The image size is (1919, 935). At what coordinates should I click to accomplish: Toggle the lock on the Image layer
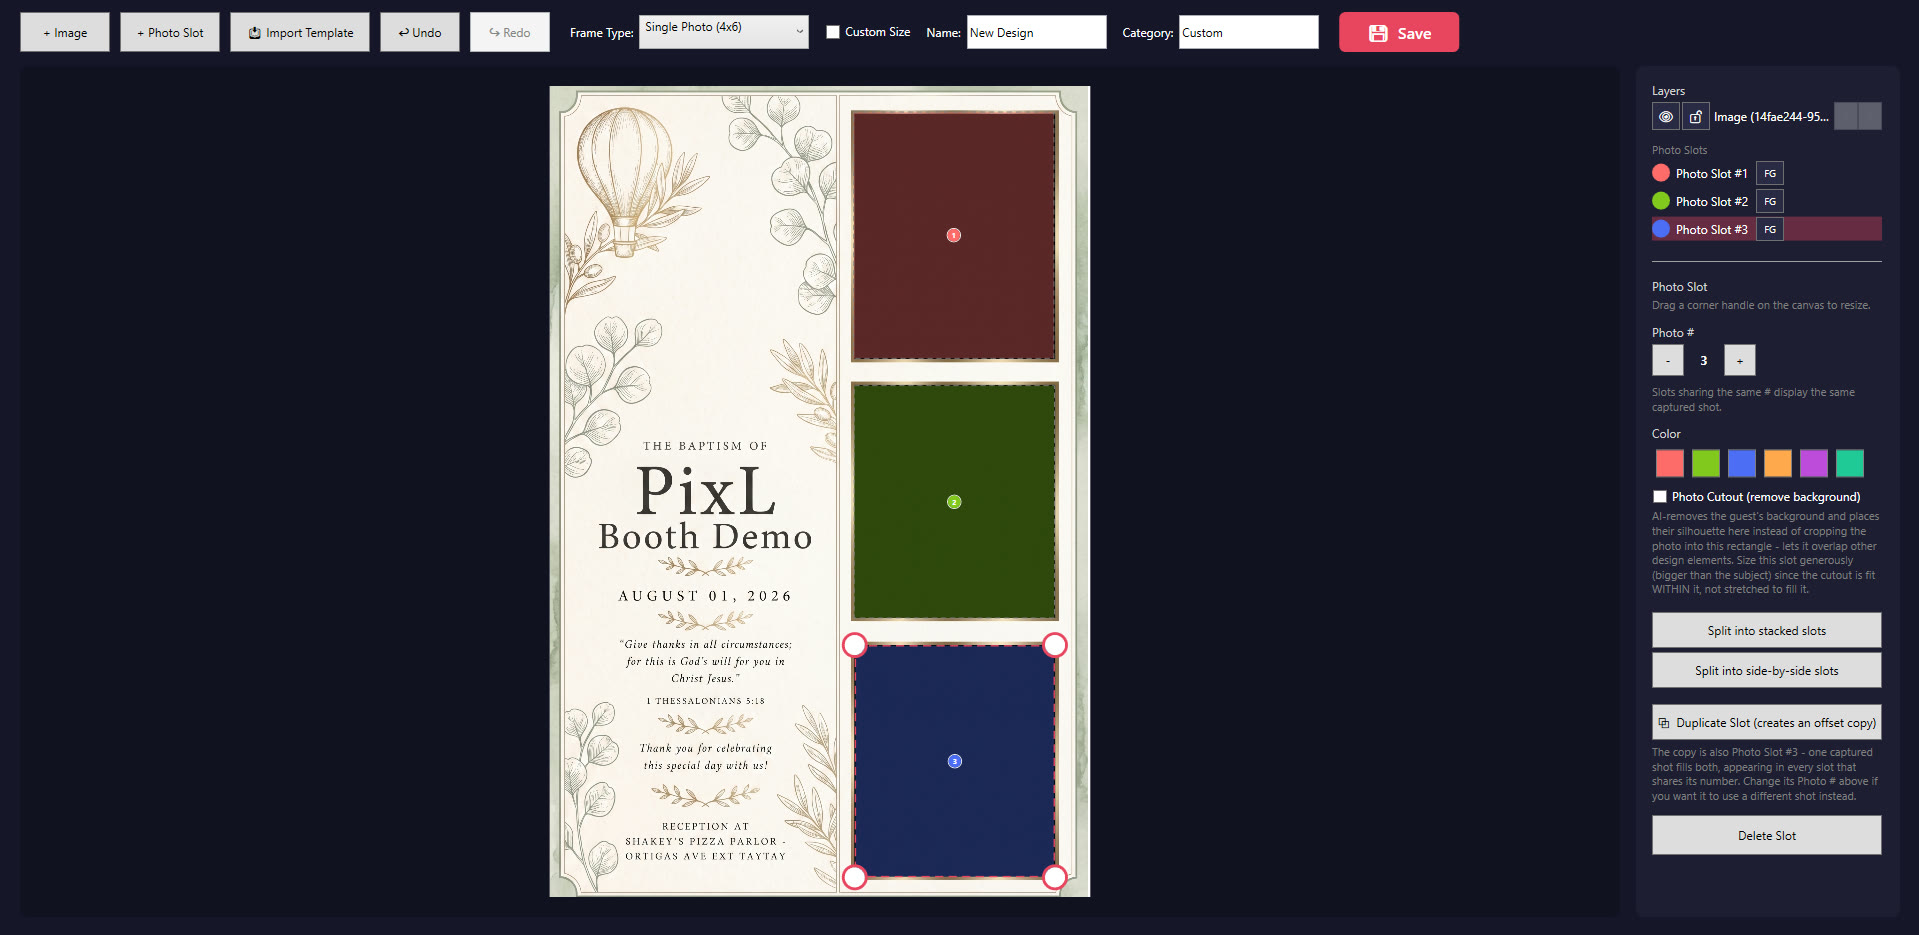coord(1695,117)
